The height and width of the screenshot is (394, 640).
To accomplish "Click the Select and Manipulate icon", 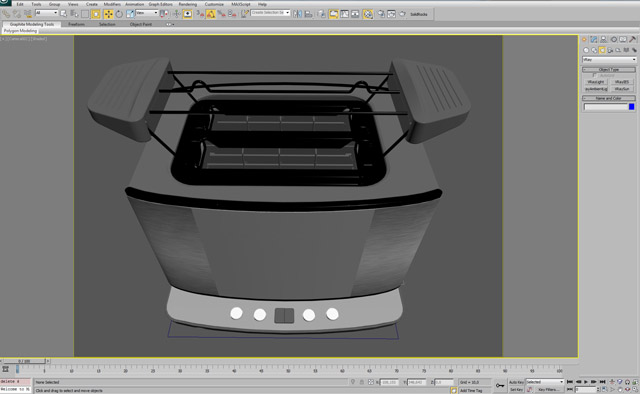I will point(176,14).
